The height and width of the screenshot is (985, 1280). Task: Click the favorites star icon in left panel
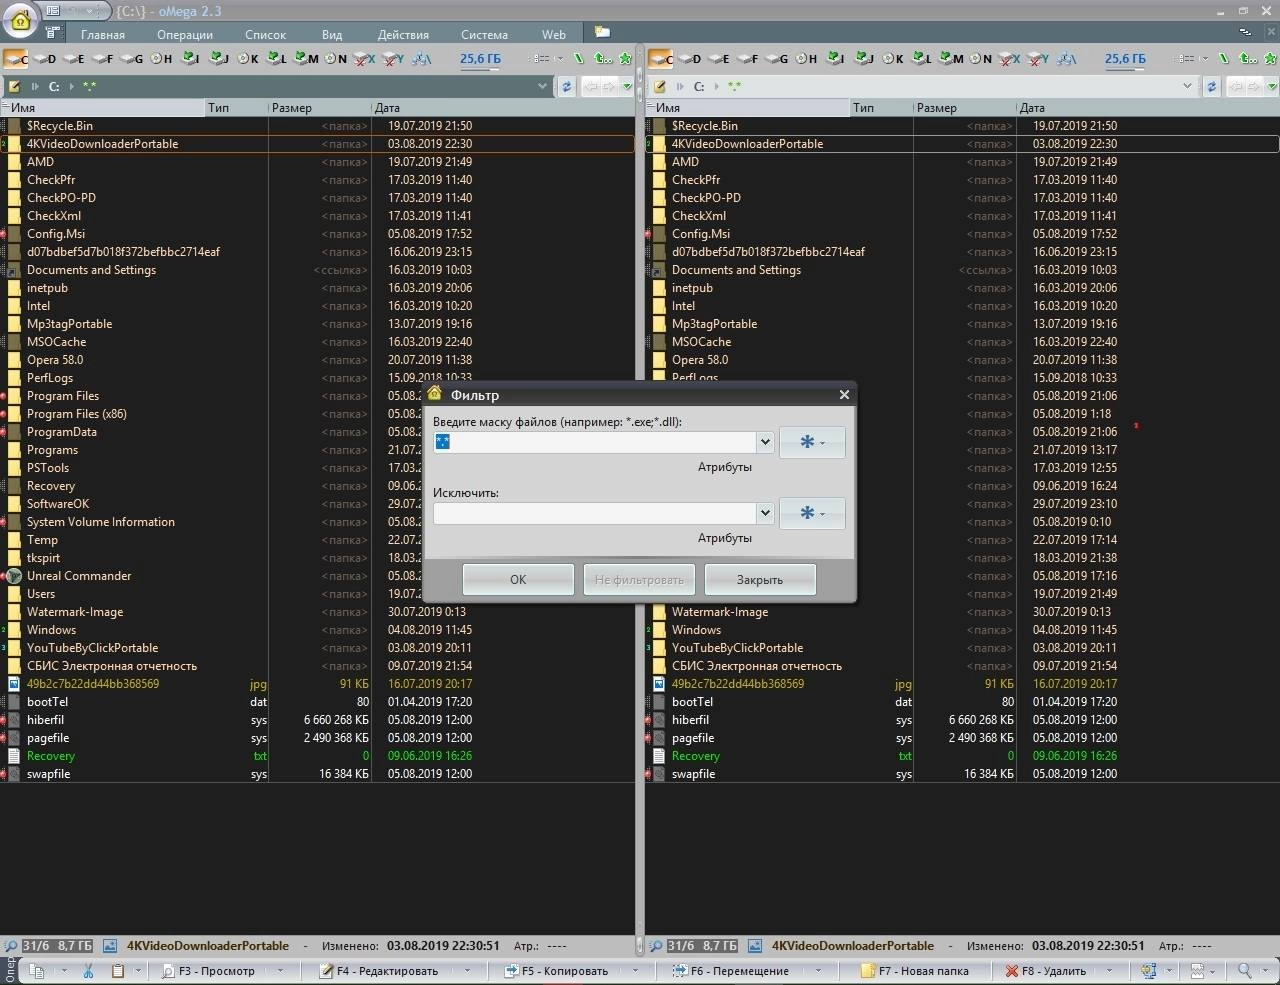(626, 59)
